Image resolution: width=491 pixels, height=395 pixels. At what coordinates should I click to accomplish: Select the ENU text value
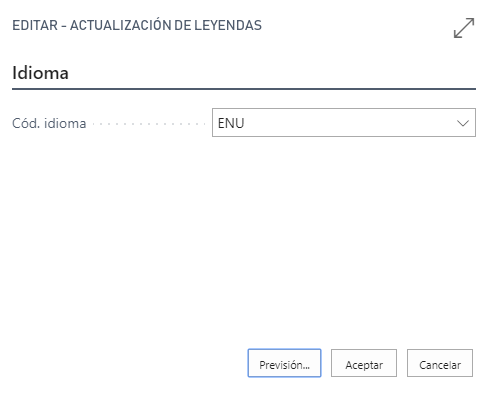[x=231, y=123]
